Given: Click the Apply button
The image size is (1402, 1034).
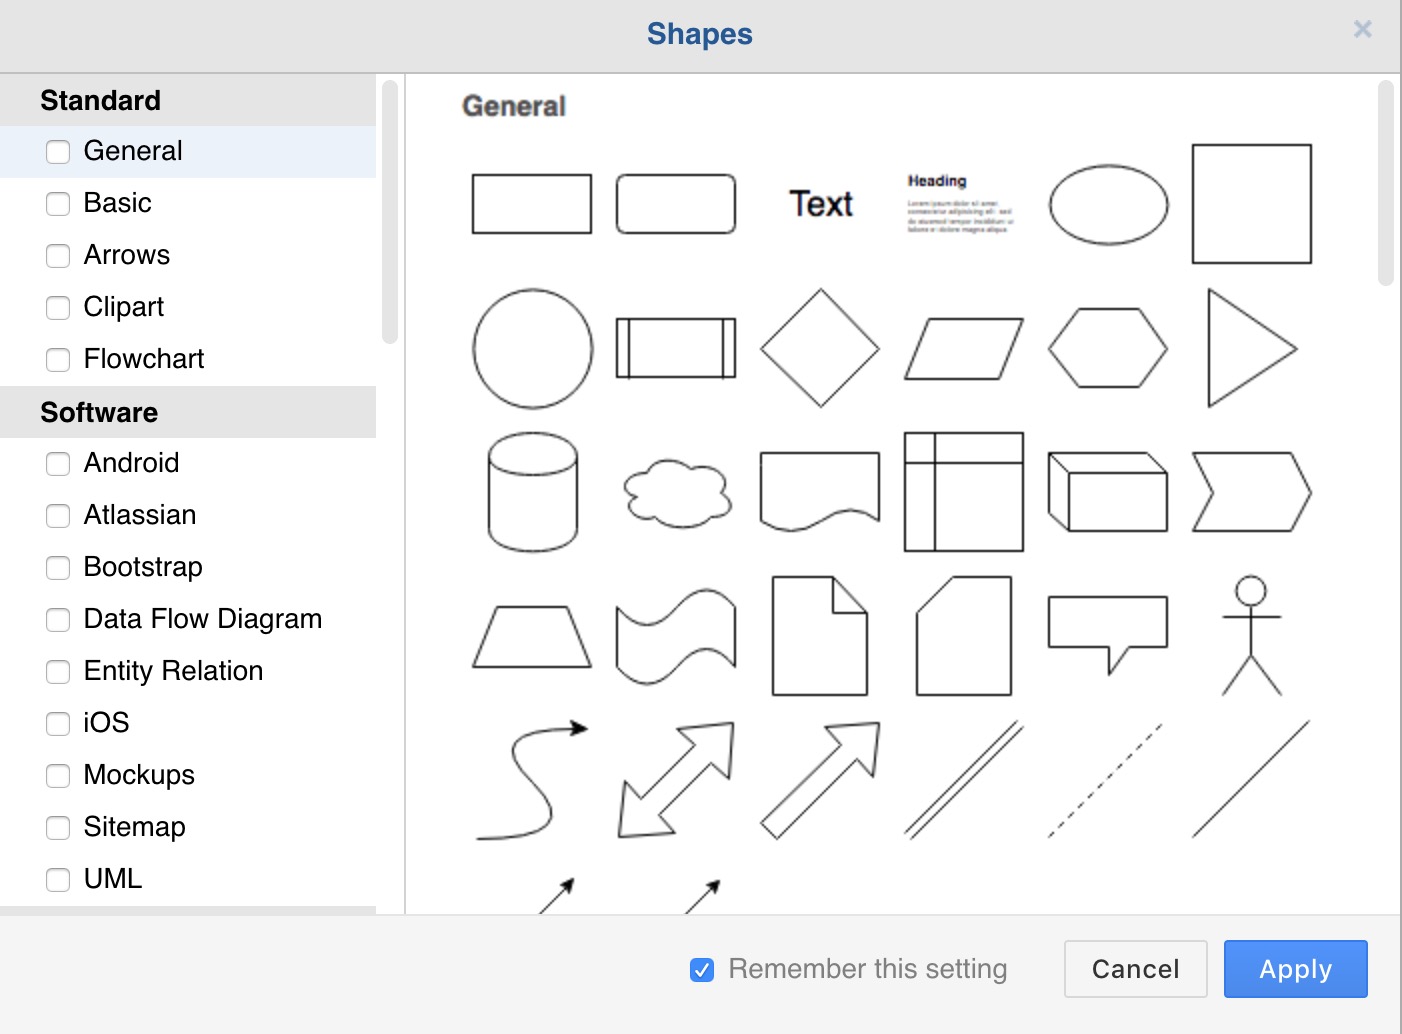Looking at the screenshot, I should pos(1295,969).
